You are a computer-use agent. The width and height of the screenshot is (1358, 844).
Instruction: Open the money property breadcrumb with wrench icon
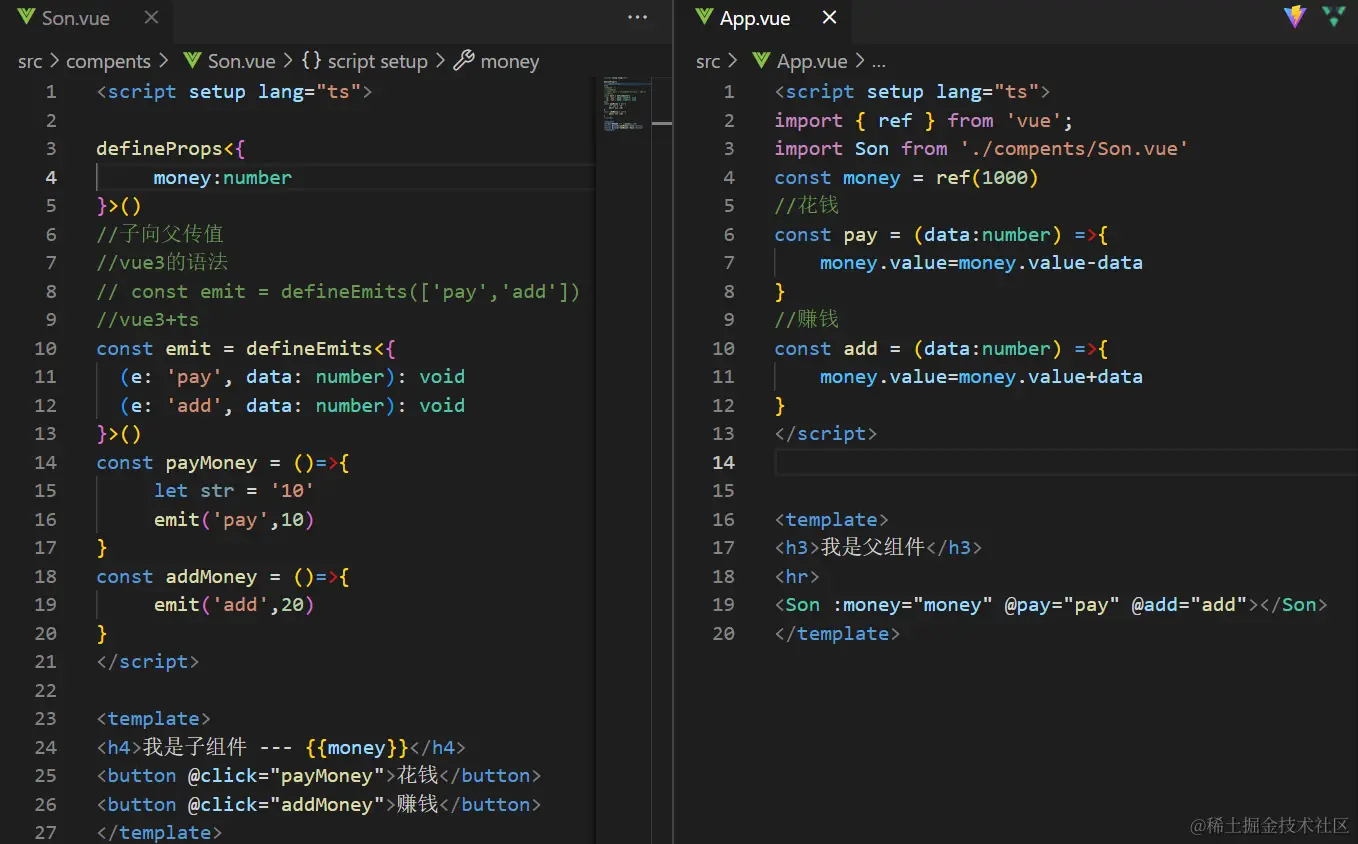pyautogui.click(x=496, y=61)
